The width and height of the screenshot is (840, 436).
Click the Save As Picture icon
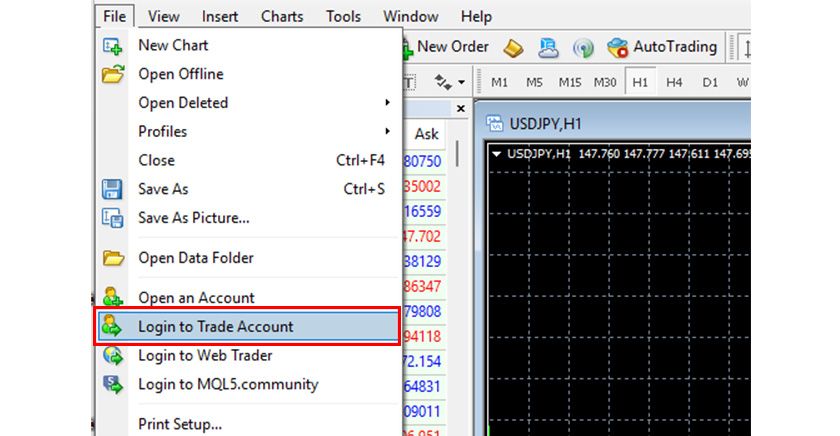coord(113,217)
